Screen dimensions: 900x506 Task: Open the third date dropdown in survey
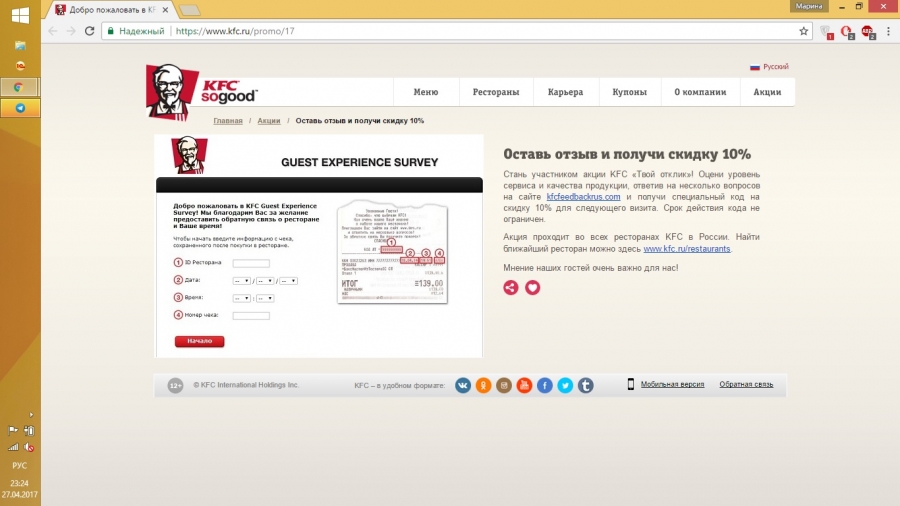[288, 281]
